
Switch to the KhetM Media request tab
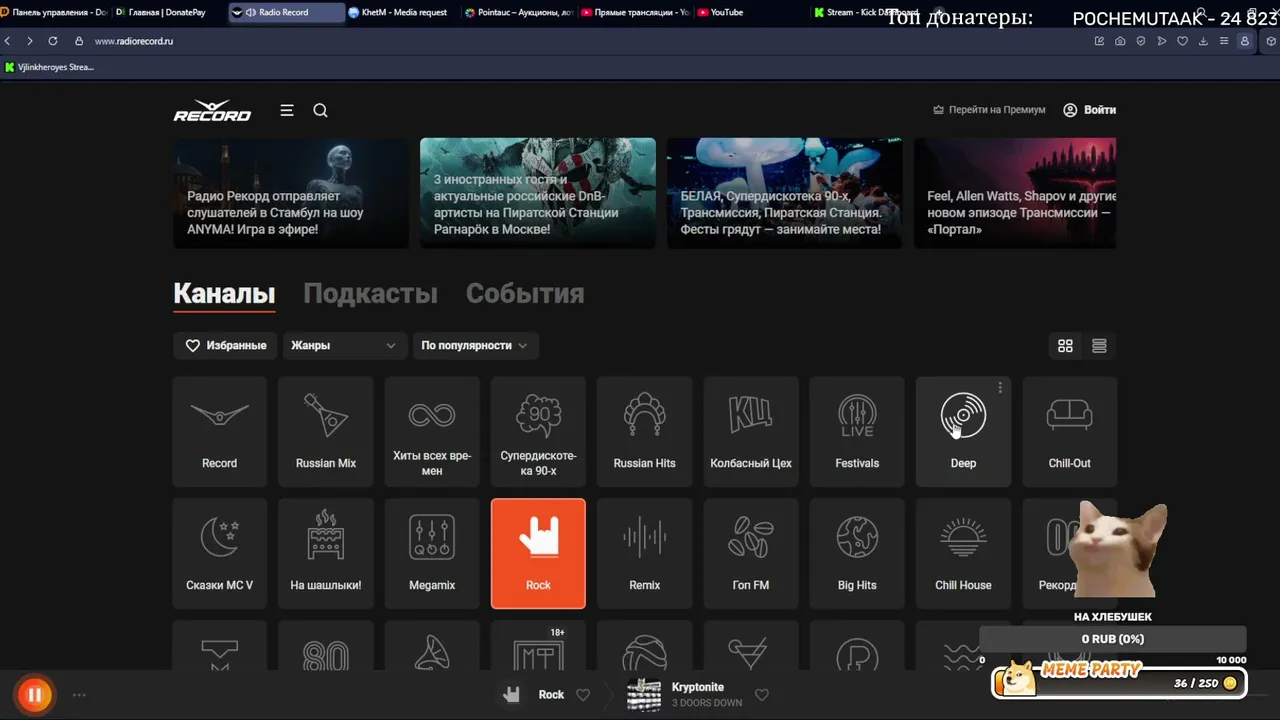coord(402,12)
